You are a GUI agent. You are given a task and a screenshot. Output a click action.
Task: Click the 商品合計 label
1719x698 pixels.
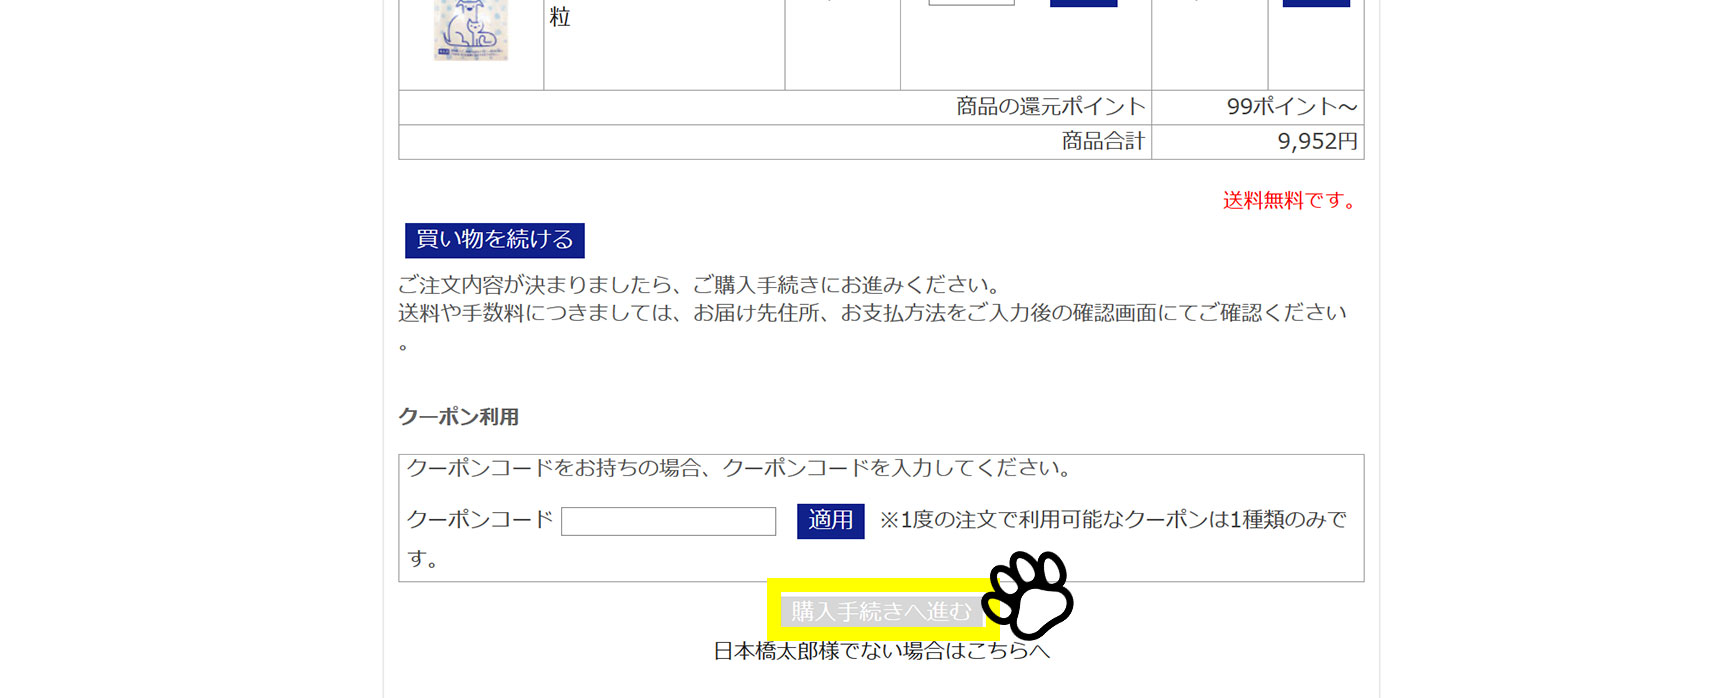click(1102, 142)
